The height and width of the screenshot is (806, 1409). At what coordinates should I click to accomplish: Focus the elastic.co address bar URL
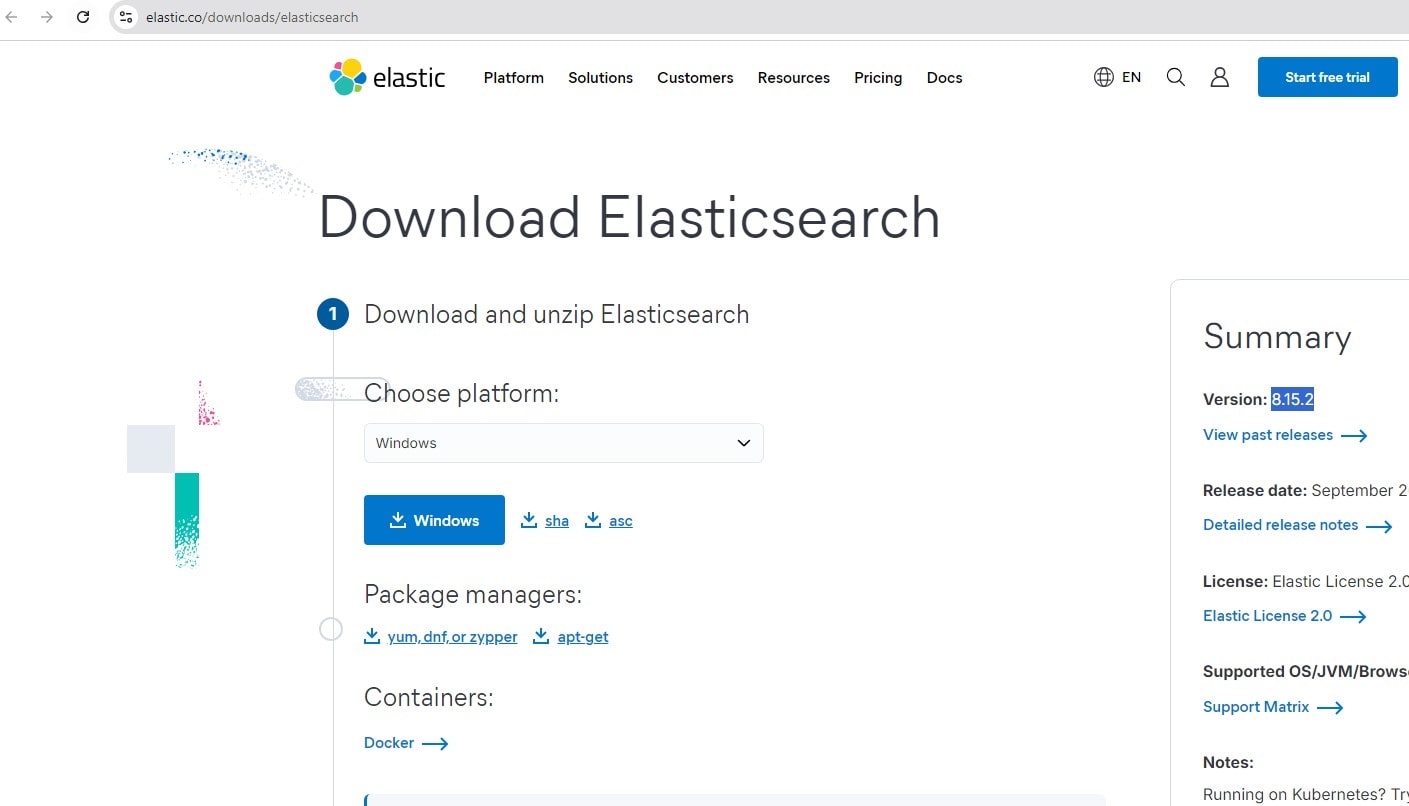252,17
